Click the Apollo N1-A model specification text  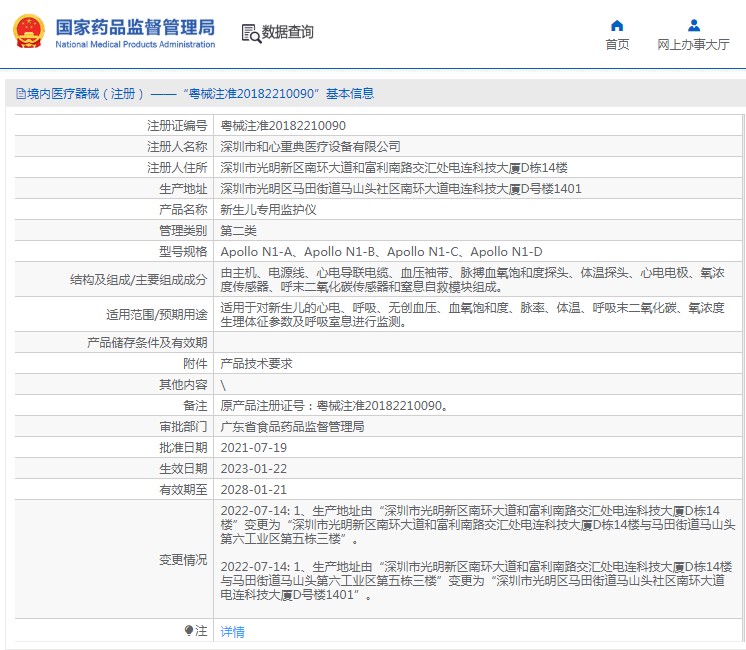(256, 252)
